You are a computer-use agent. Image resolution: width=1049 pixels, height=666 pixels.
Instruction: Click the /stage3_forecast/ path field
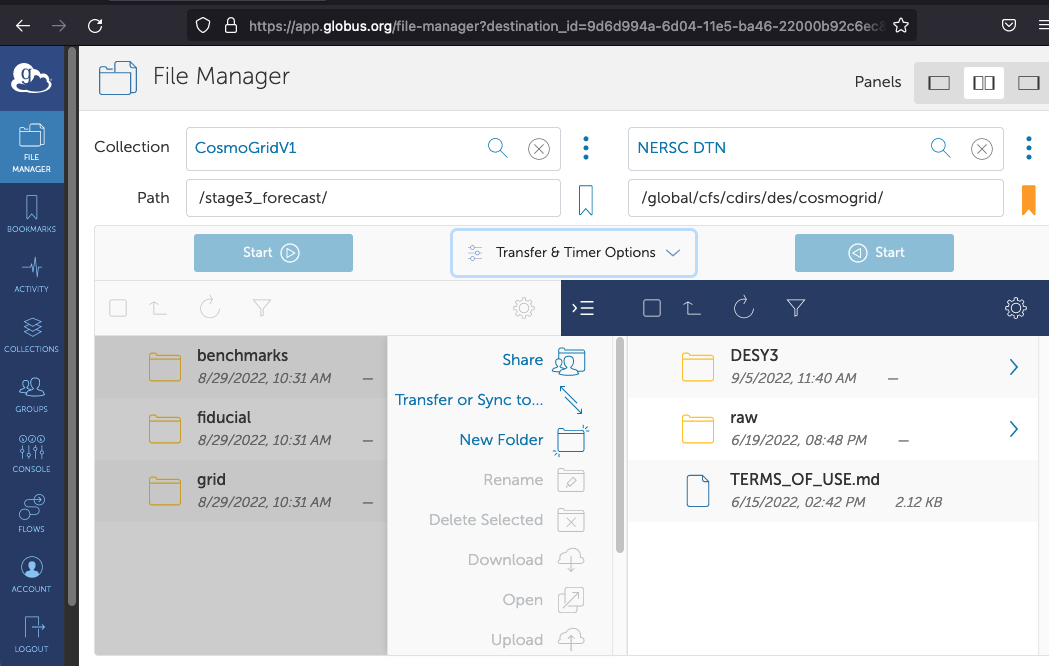coord(373,198)
